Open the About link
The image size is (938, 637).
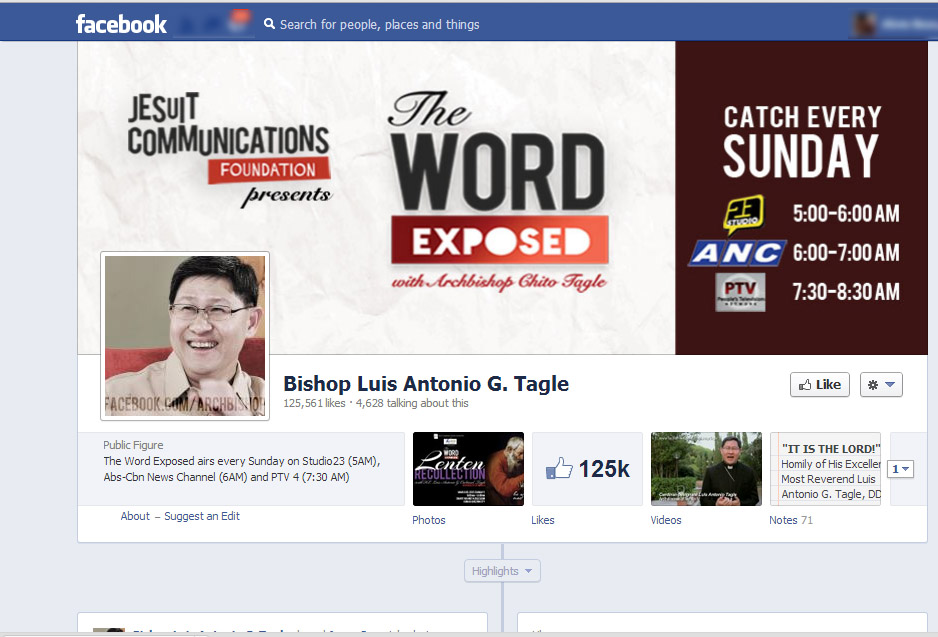135,516
